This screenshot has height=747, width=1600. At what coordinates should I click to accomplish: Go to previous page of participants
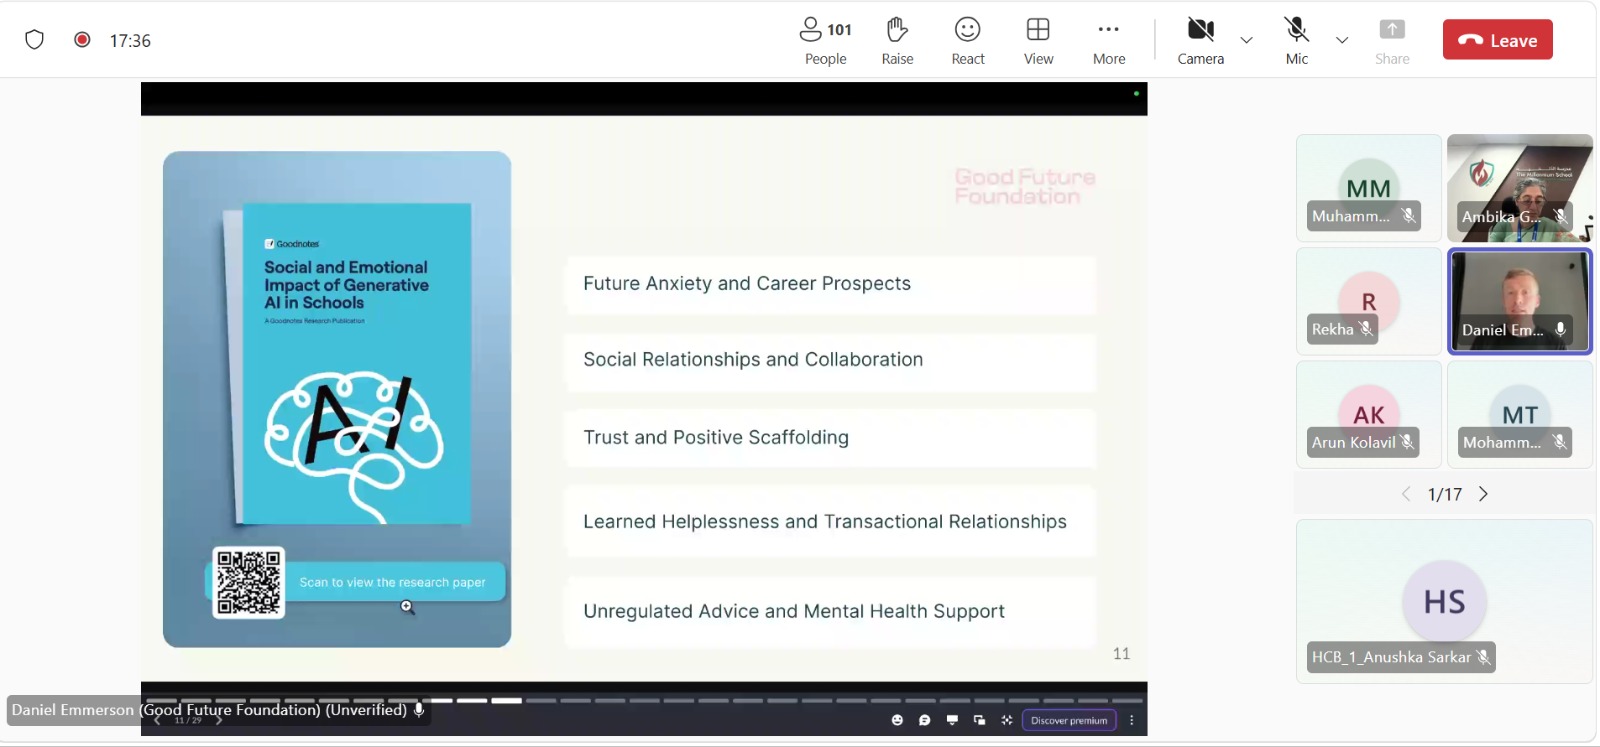[1406, 494]
